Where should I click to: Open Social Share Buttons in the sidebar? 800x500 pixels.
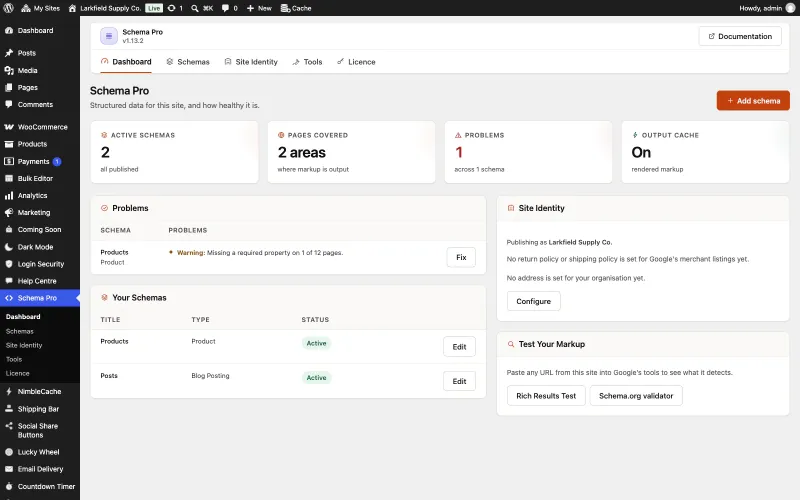(x=40, y=431)
